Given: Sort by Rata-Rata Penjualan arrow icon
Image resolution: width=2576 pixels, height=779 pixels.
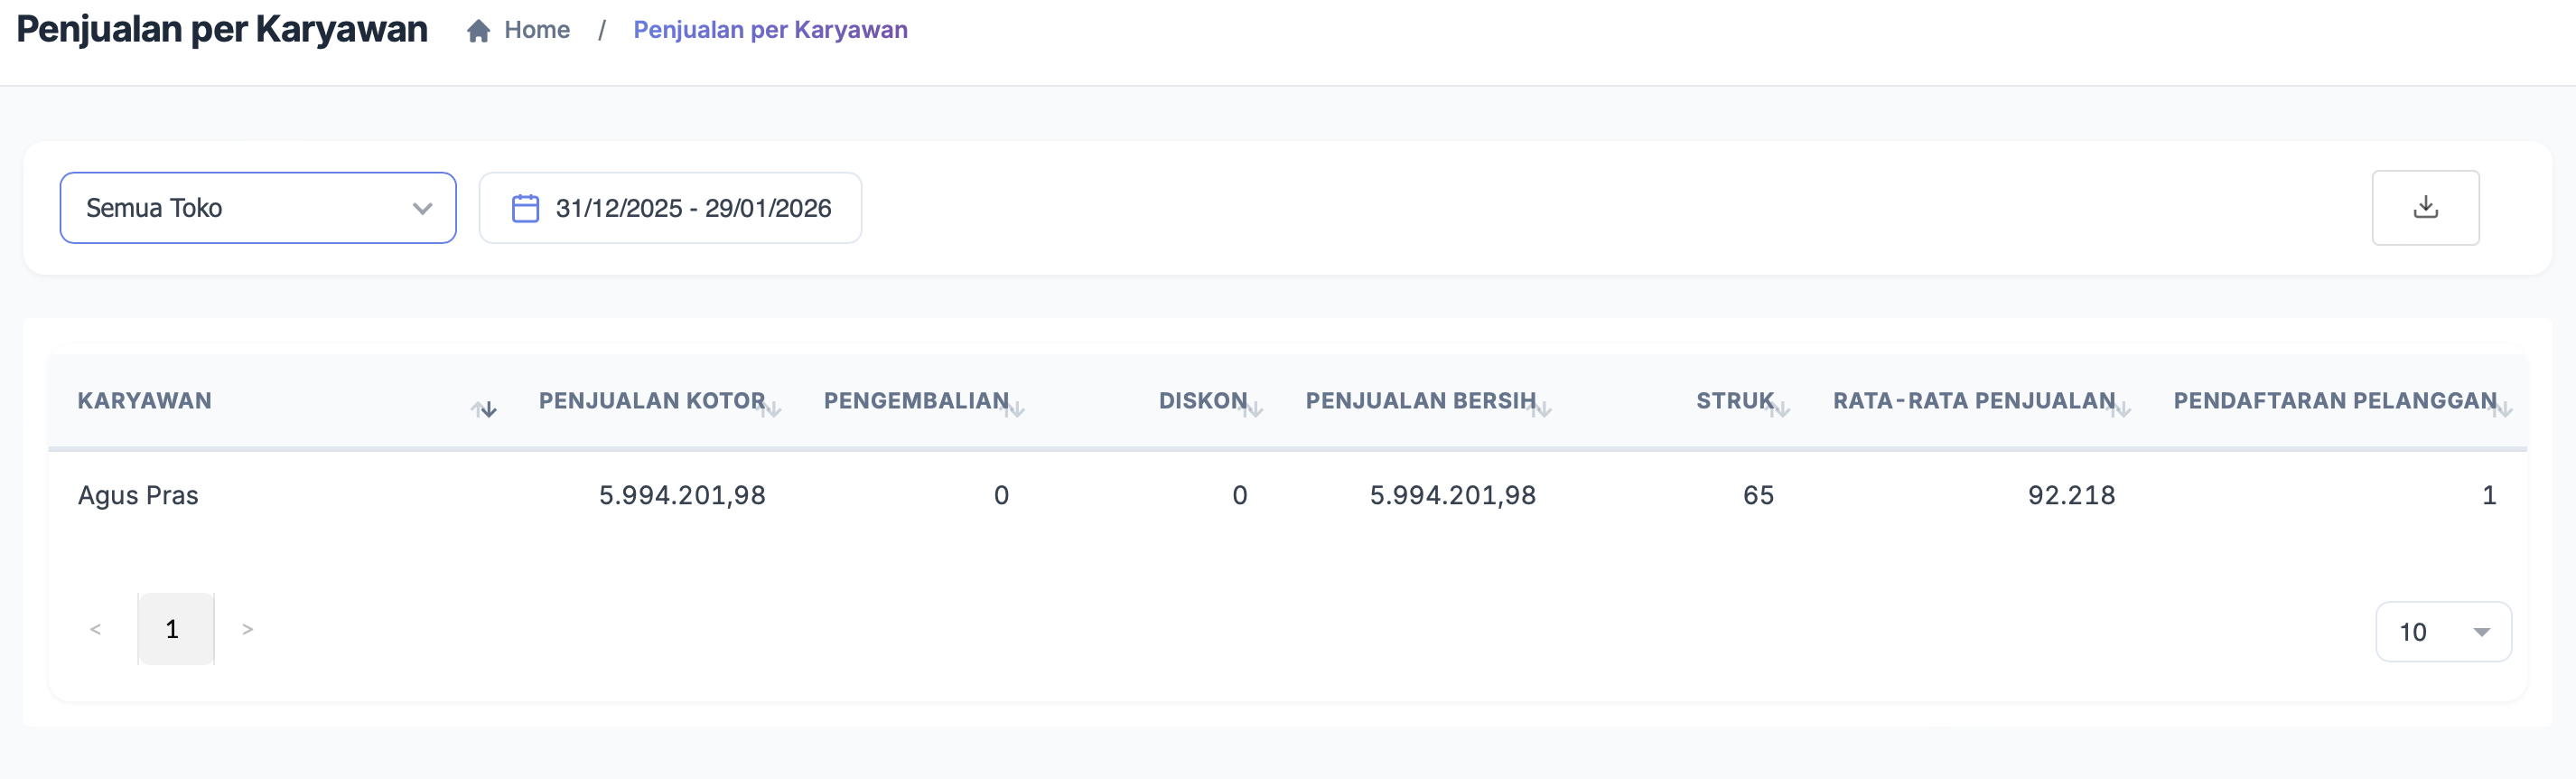Looking at the screenshot, I should [x=2121, y=409].
